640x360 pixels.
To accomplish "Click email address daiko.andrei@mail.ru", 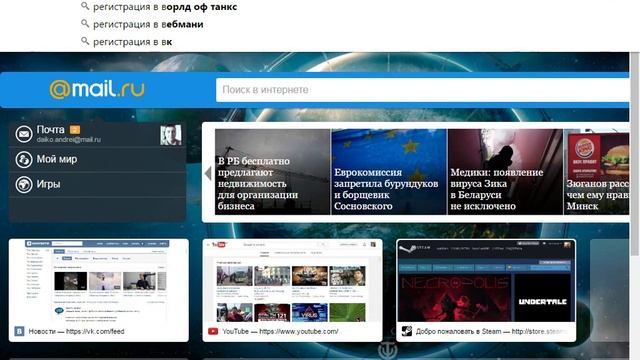I will click(x=69, y=140).
